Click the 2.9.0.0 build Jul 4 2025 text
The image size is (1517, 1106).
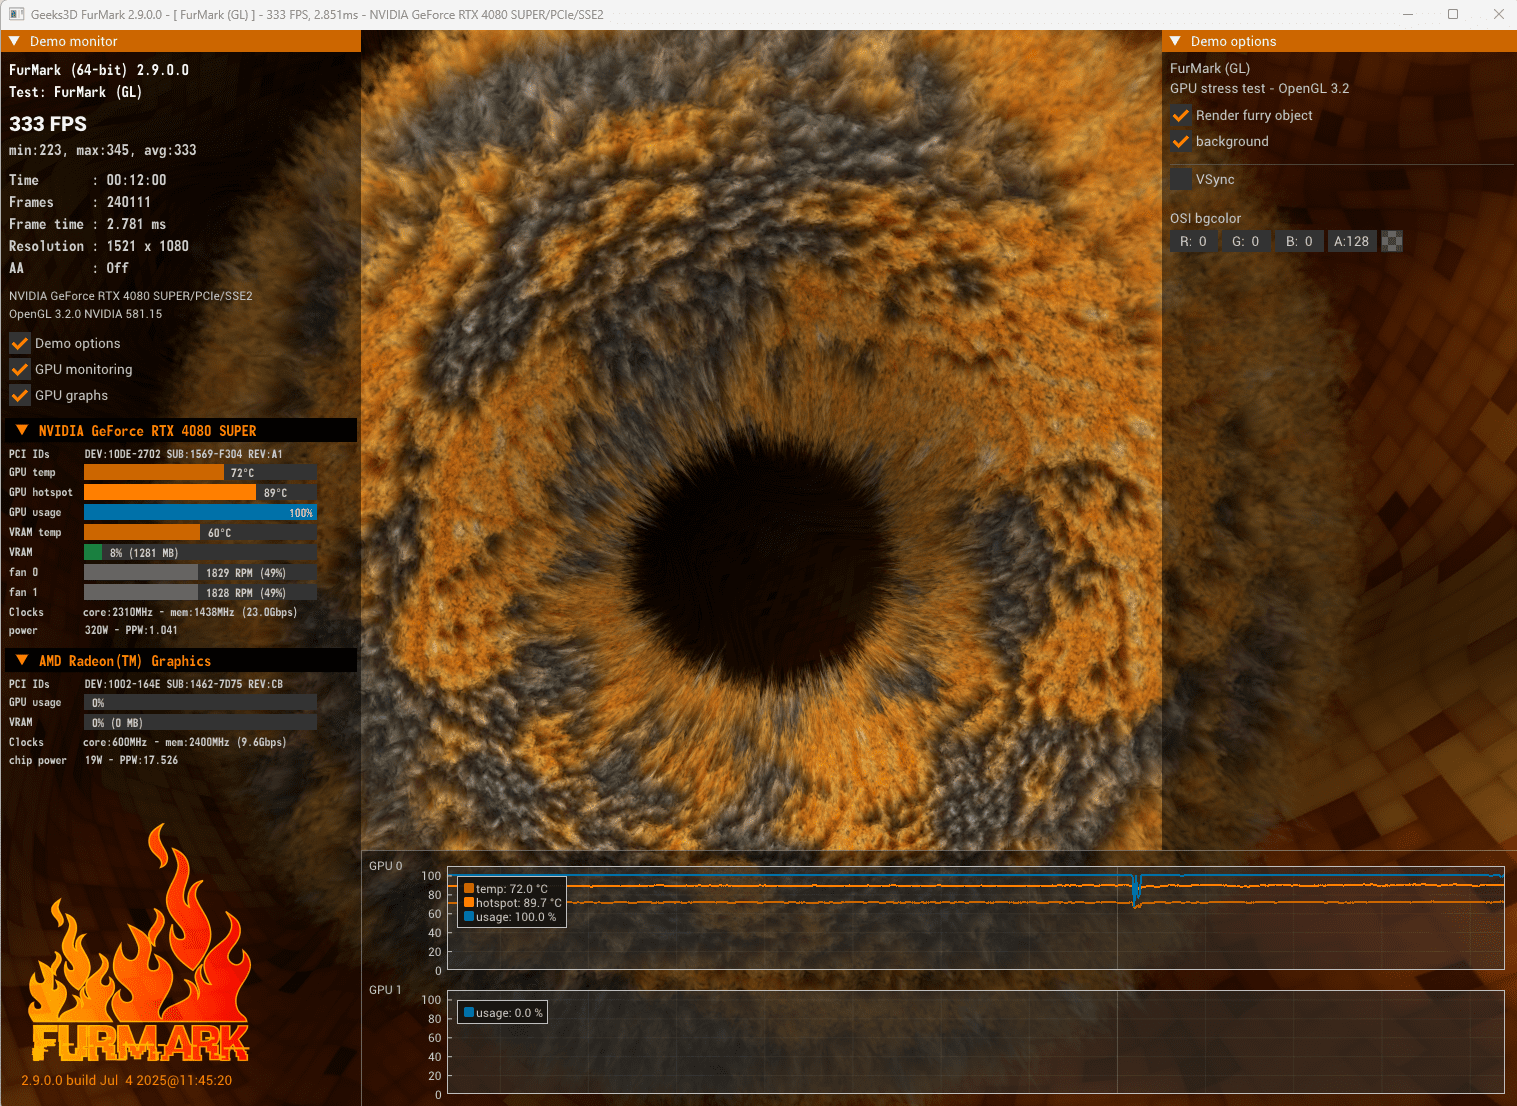click(127, 1080)
